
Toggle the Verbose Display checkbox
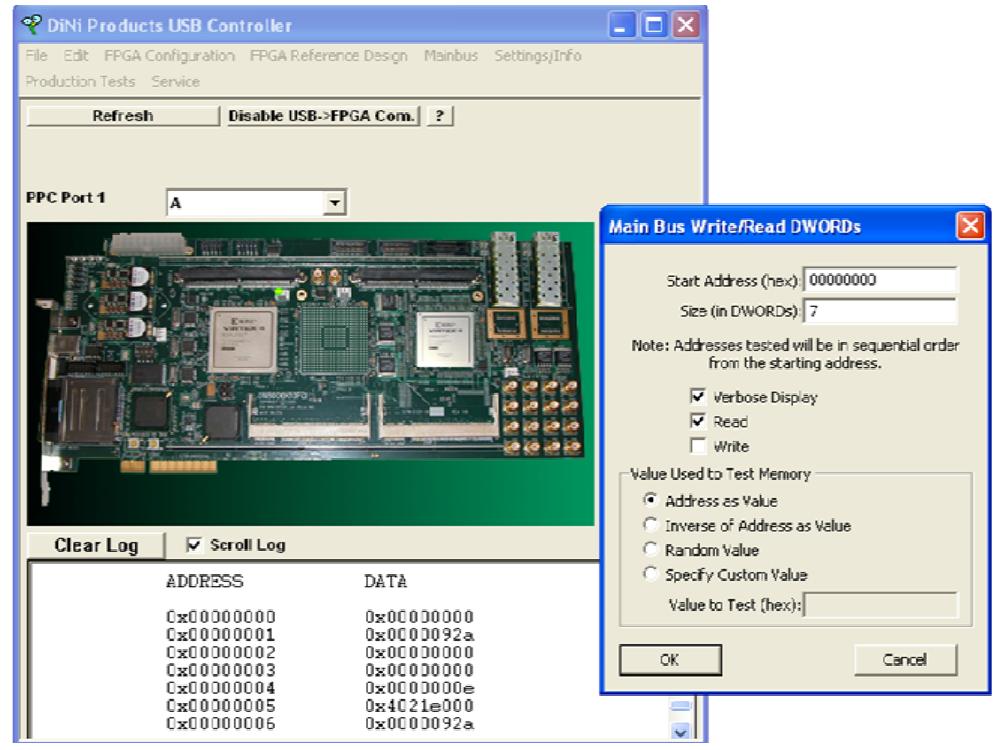tap(697, 396)
